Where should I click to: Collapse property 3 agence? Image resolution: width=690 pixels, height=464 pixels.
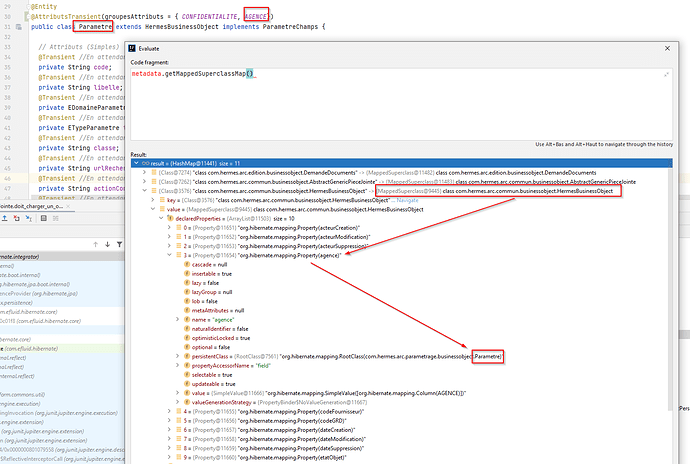click(x=169, y=255)
